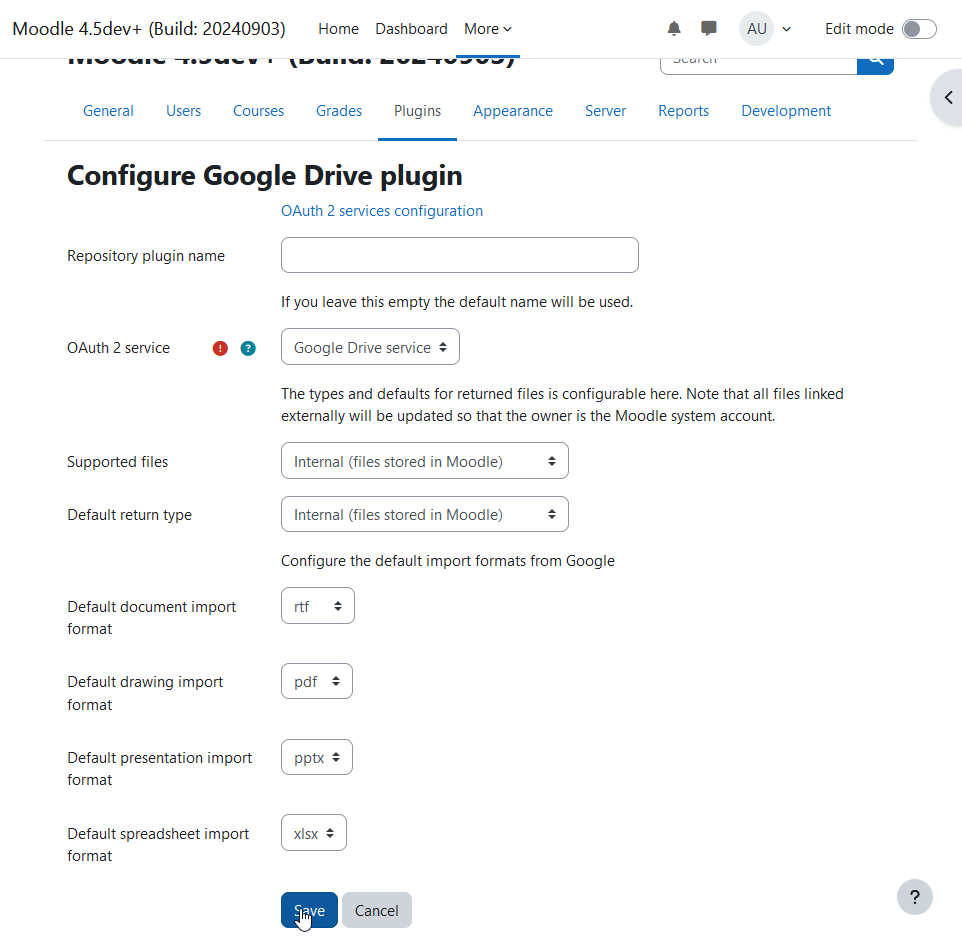Screen dimensions: 962x936
Task: Open the OAuth 2 service dropdown
Action: click(x=370, y=347)
